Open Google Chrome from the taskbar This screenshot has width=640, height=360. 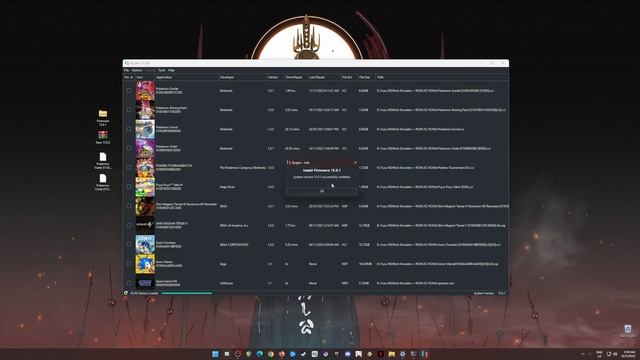point(271,354)
